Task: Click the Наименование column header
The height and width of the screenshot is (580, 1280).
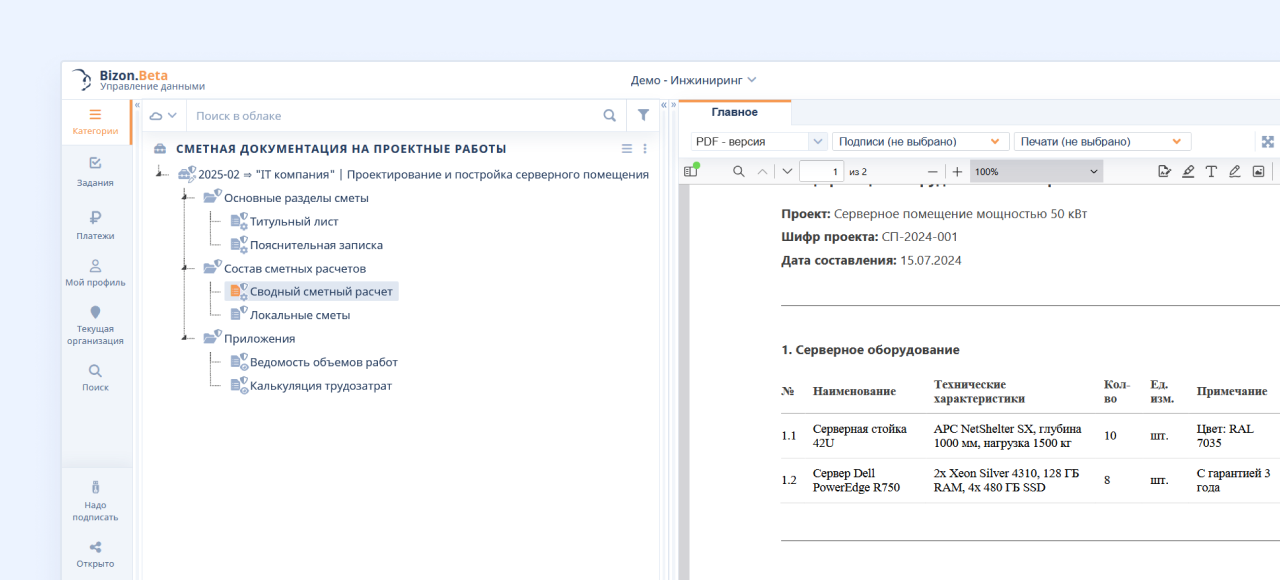Action: point(854,391)
